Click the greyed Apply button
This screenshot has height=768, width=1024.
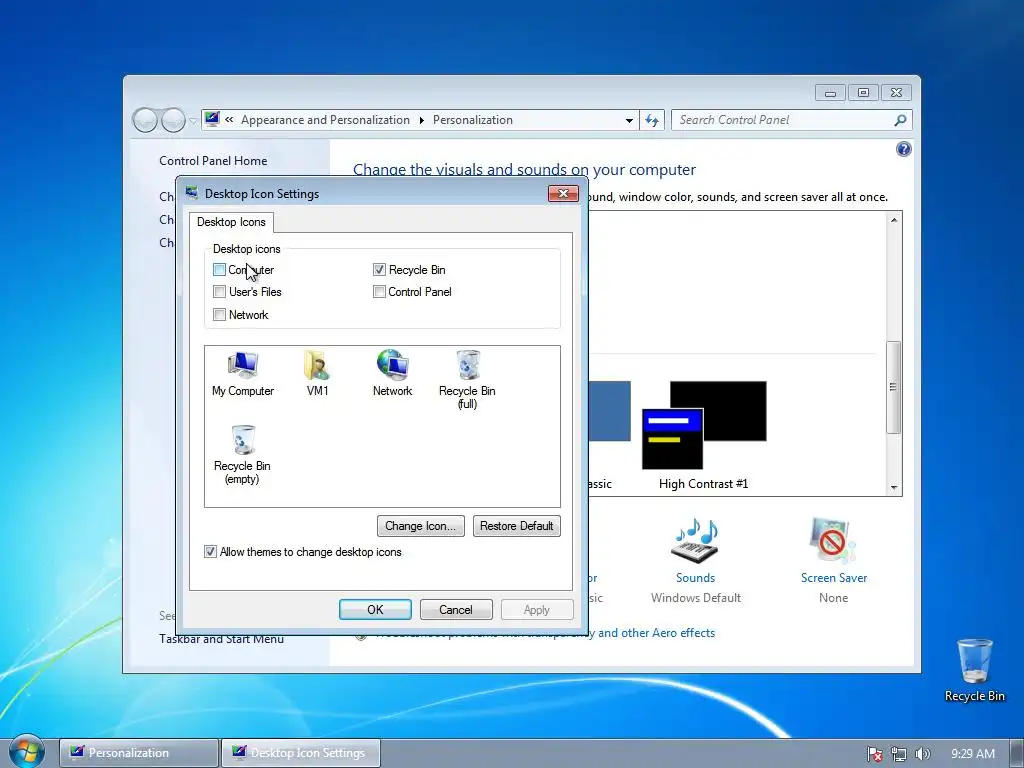coord(537,609)
